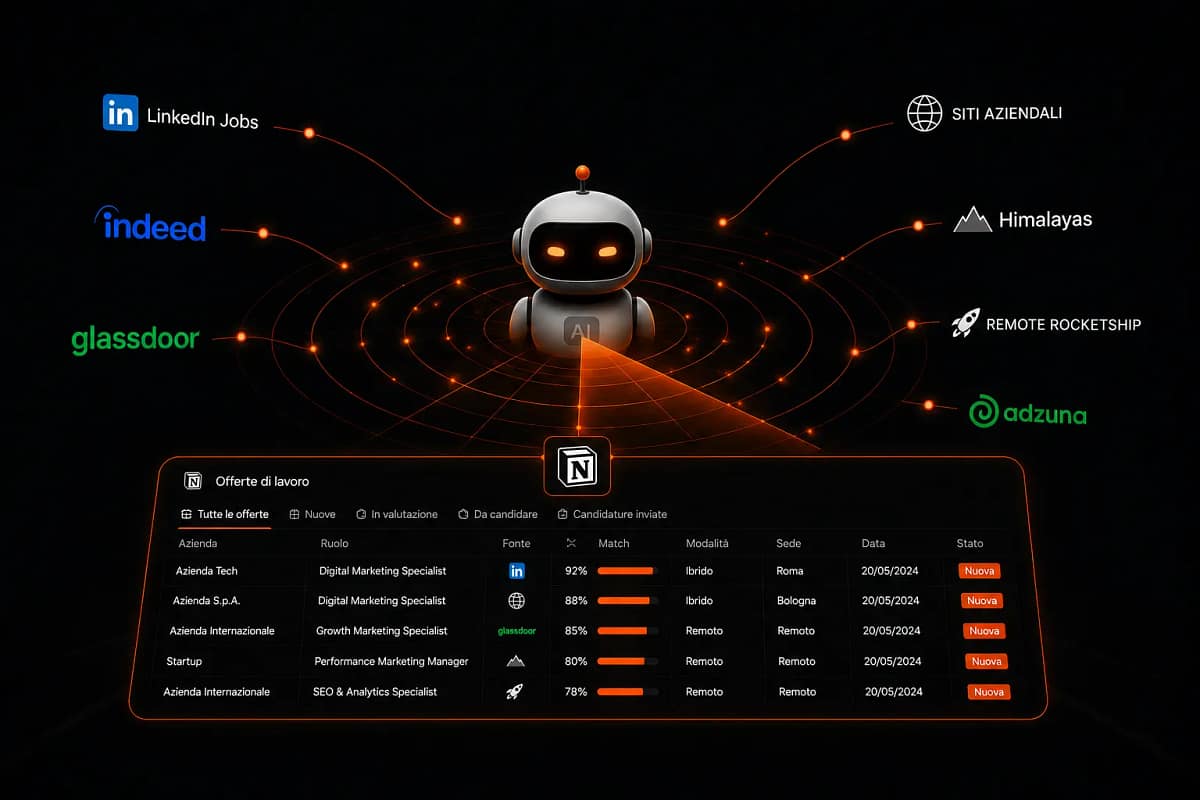The width and height of the screenshot is (1200, 800).
Task: Click the Sede column header
Action: pyautogui.click(x=788, y=543)
